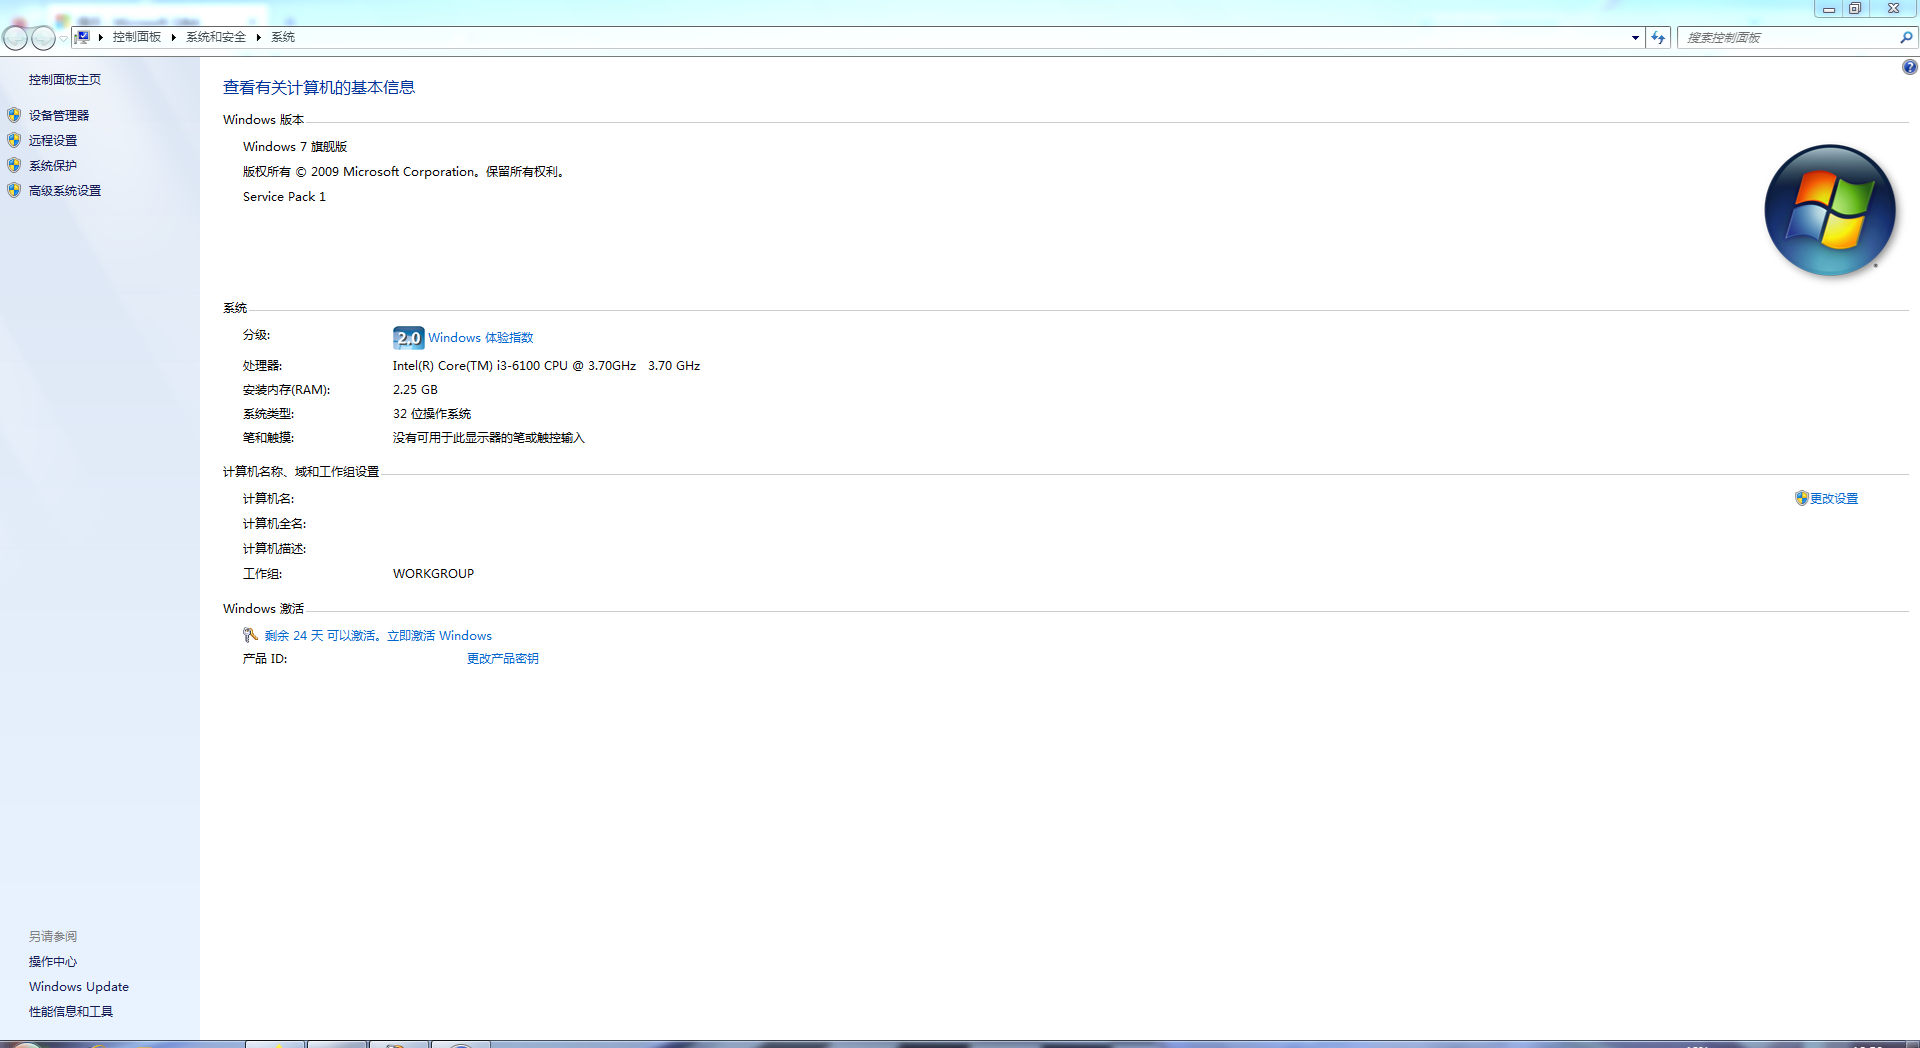Screen dimensions: 1920x1048
Task: Open 性能信息和工具 link
Action: (71, 1012)
